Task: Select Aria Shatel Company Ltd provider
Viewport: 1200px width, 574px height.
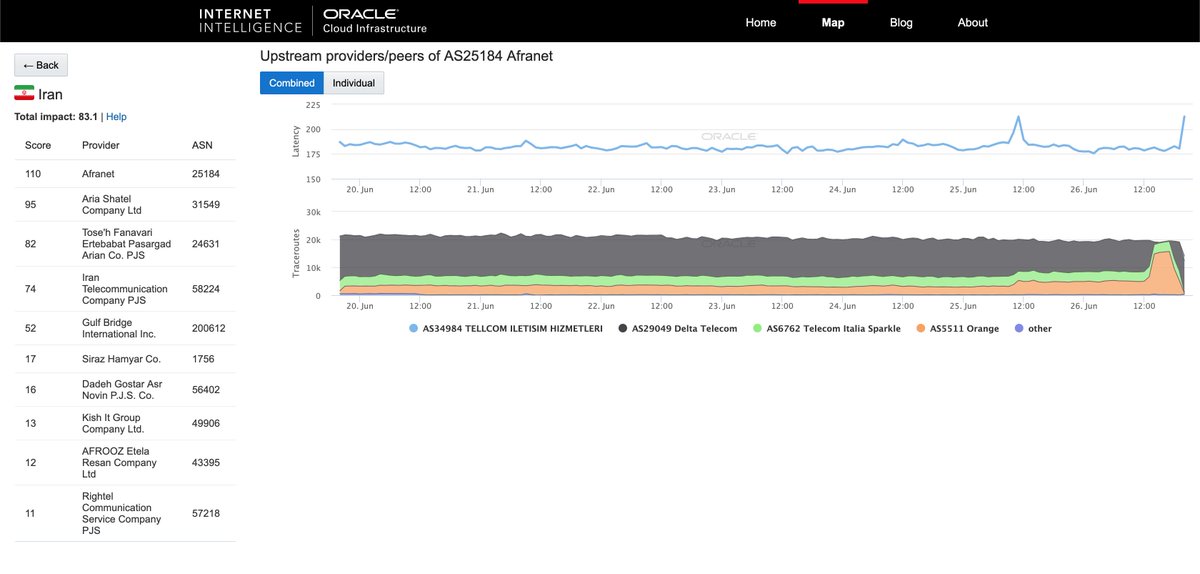Action: 125,205
